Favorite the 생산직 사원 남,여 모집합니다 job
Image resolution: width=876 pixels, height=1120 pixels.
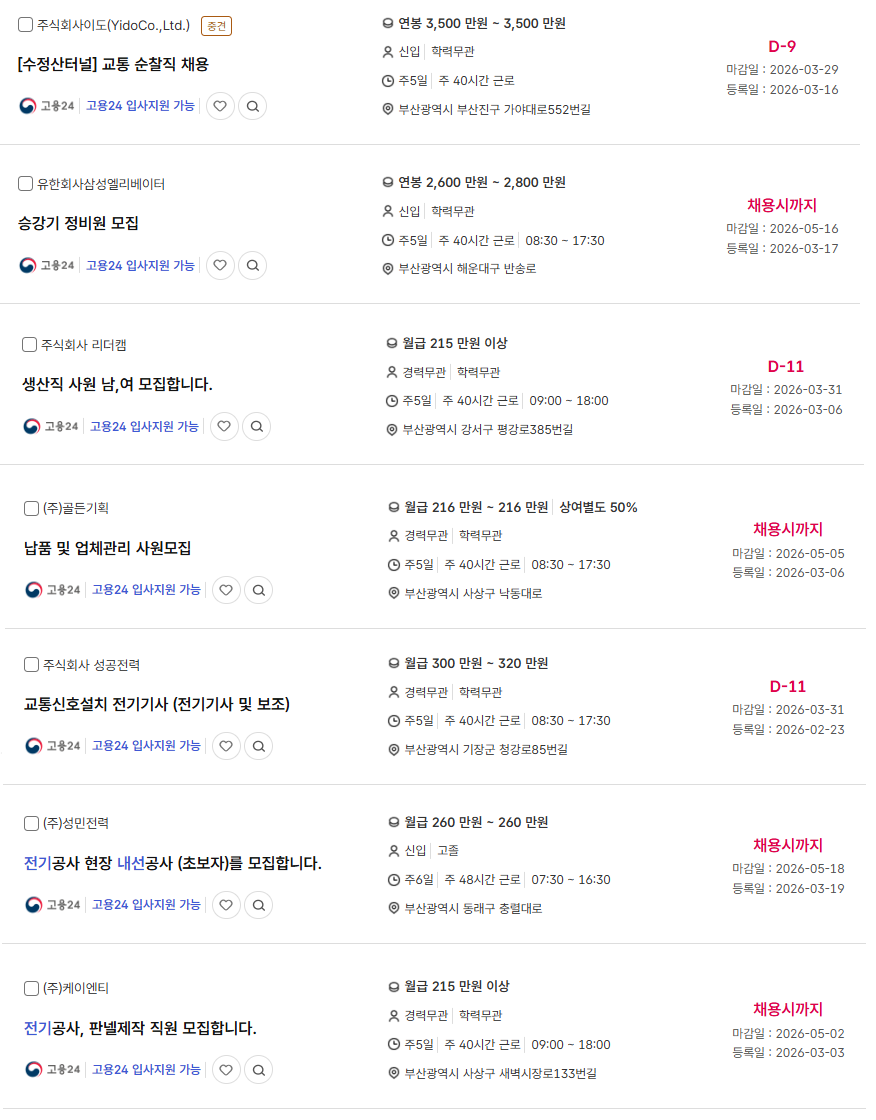[x=224, y=427]
